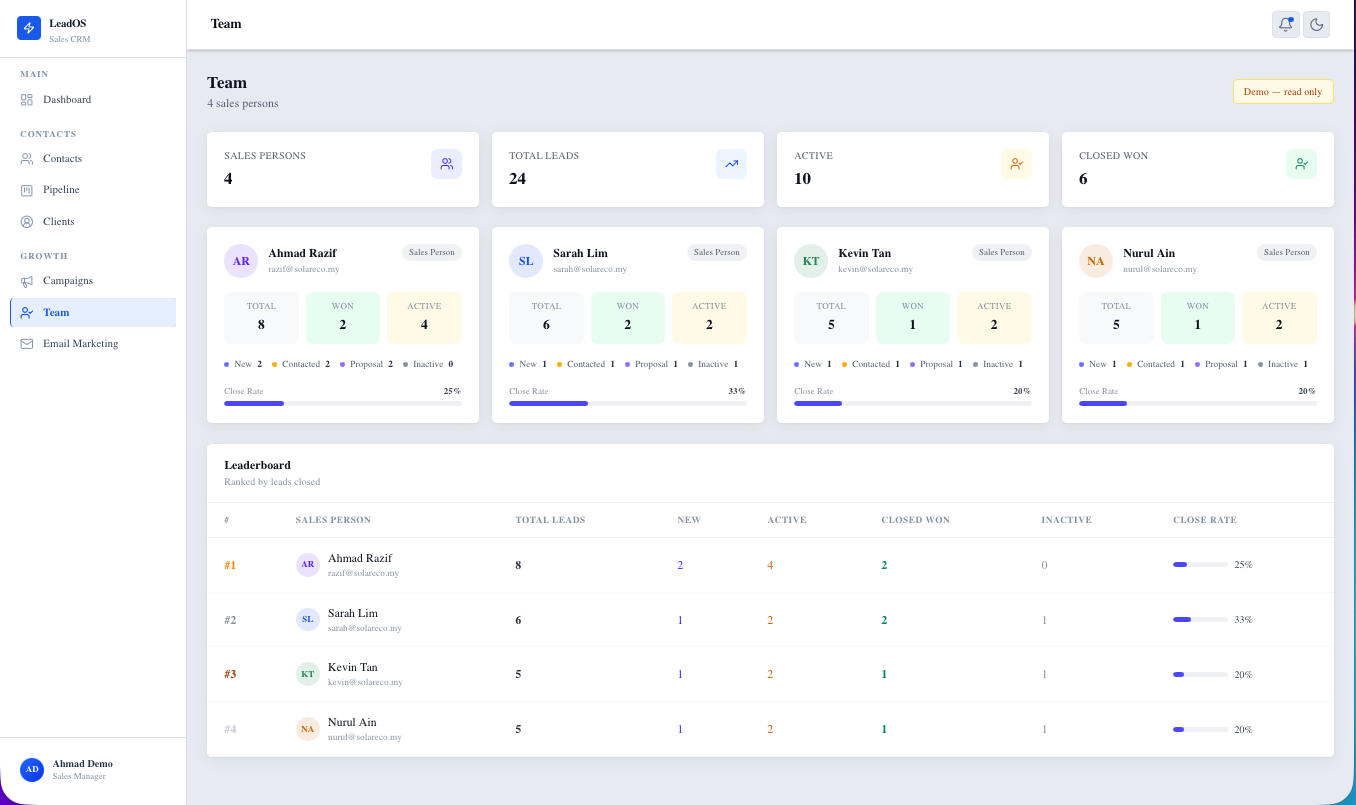
Task: Open Dashboard from the sidebar
Action: click(x=66, y=100)
